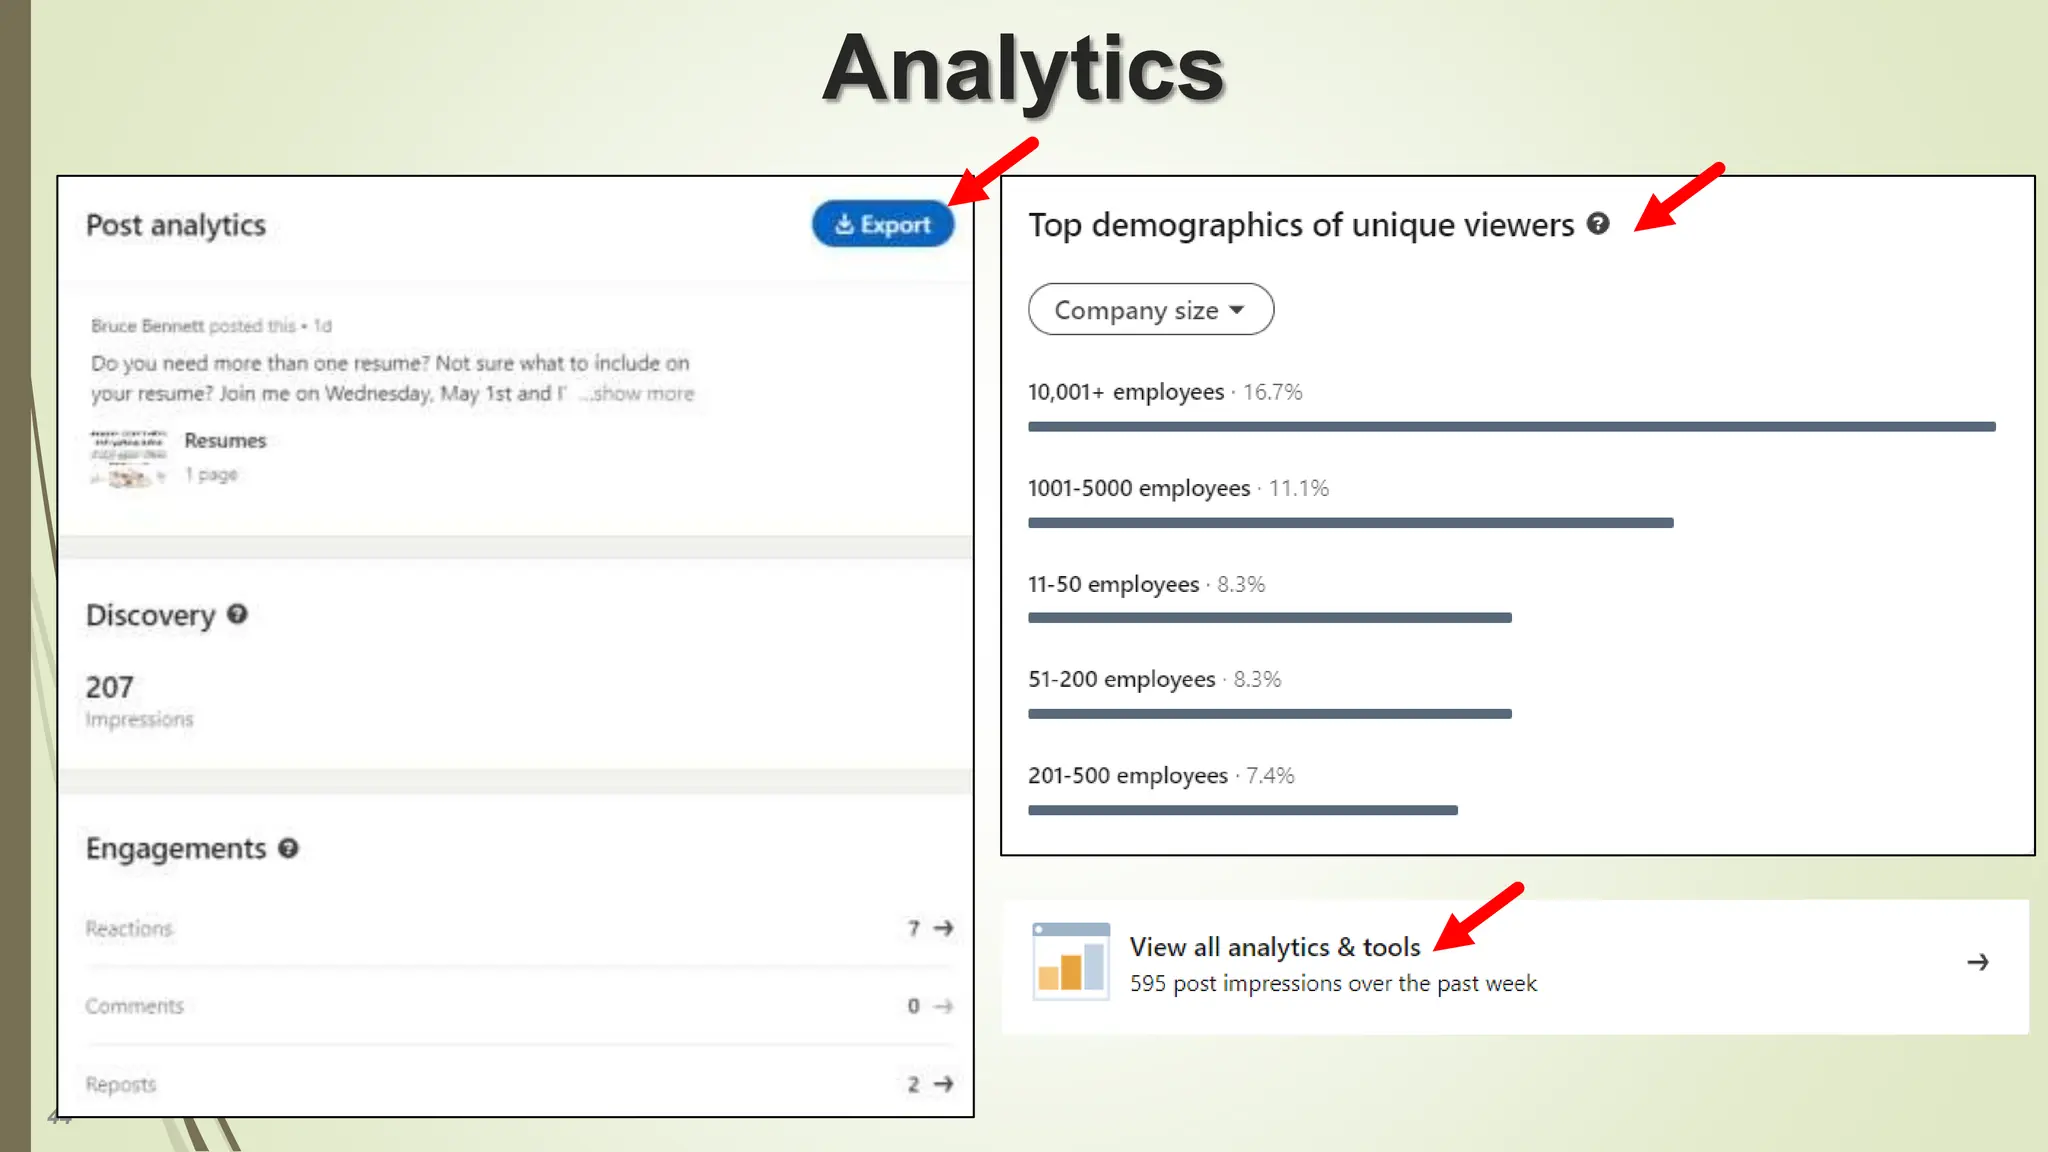Click the blue Export button

883,224
